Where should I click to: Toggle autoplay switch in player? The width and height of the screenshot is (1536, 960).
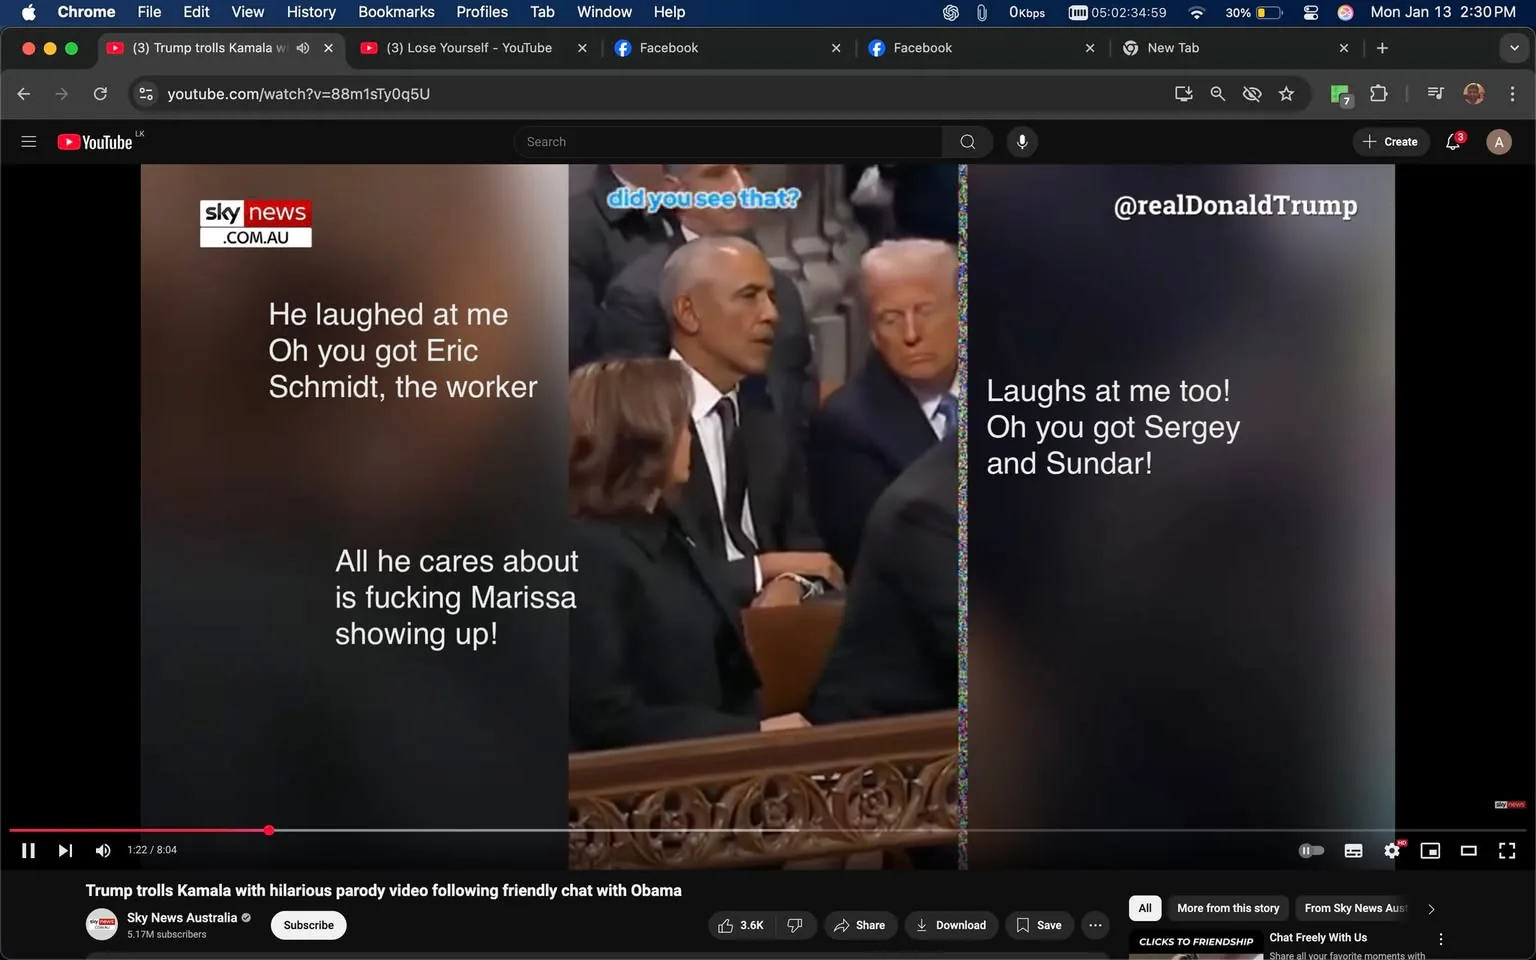coord(1311,851)
